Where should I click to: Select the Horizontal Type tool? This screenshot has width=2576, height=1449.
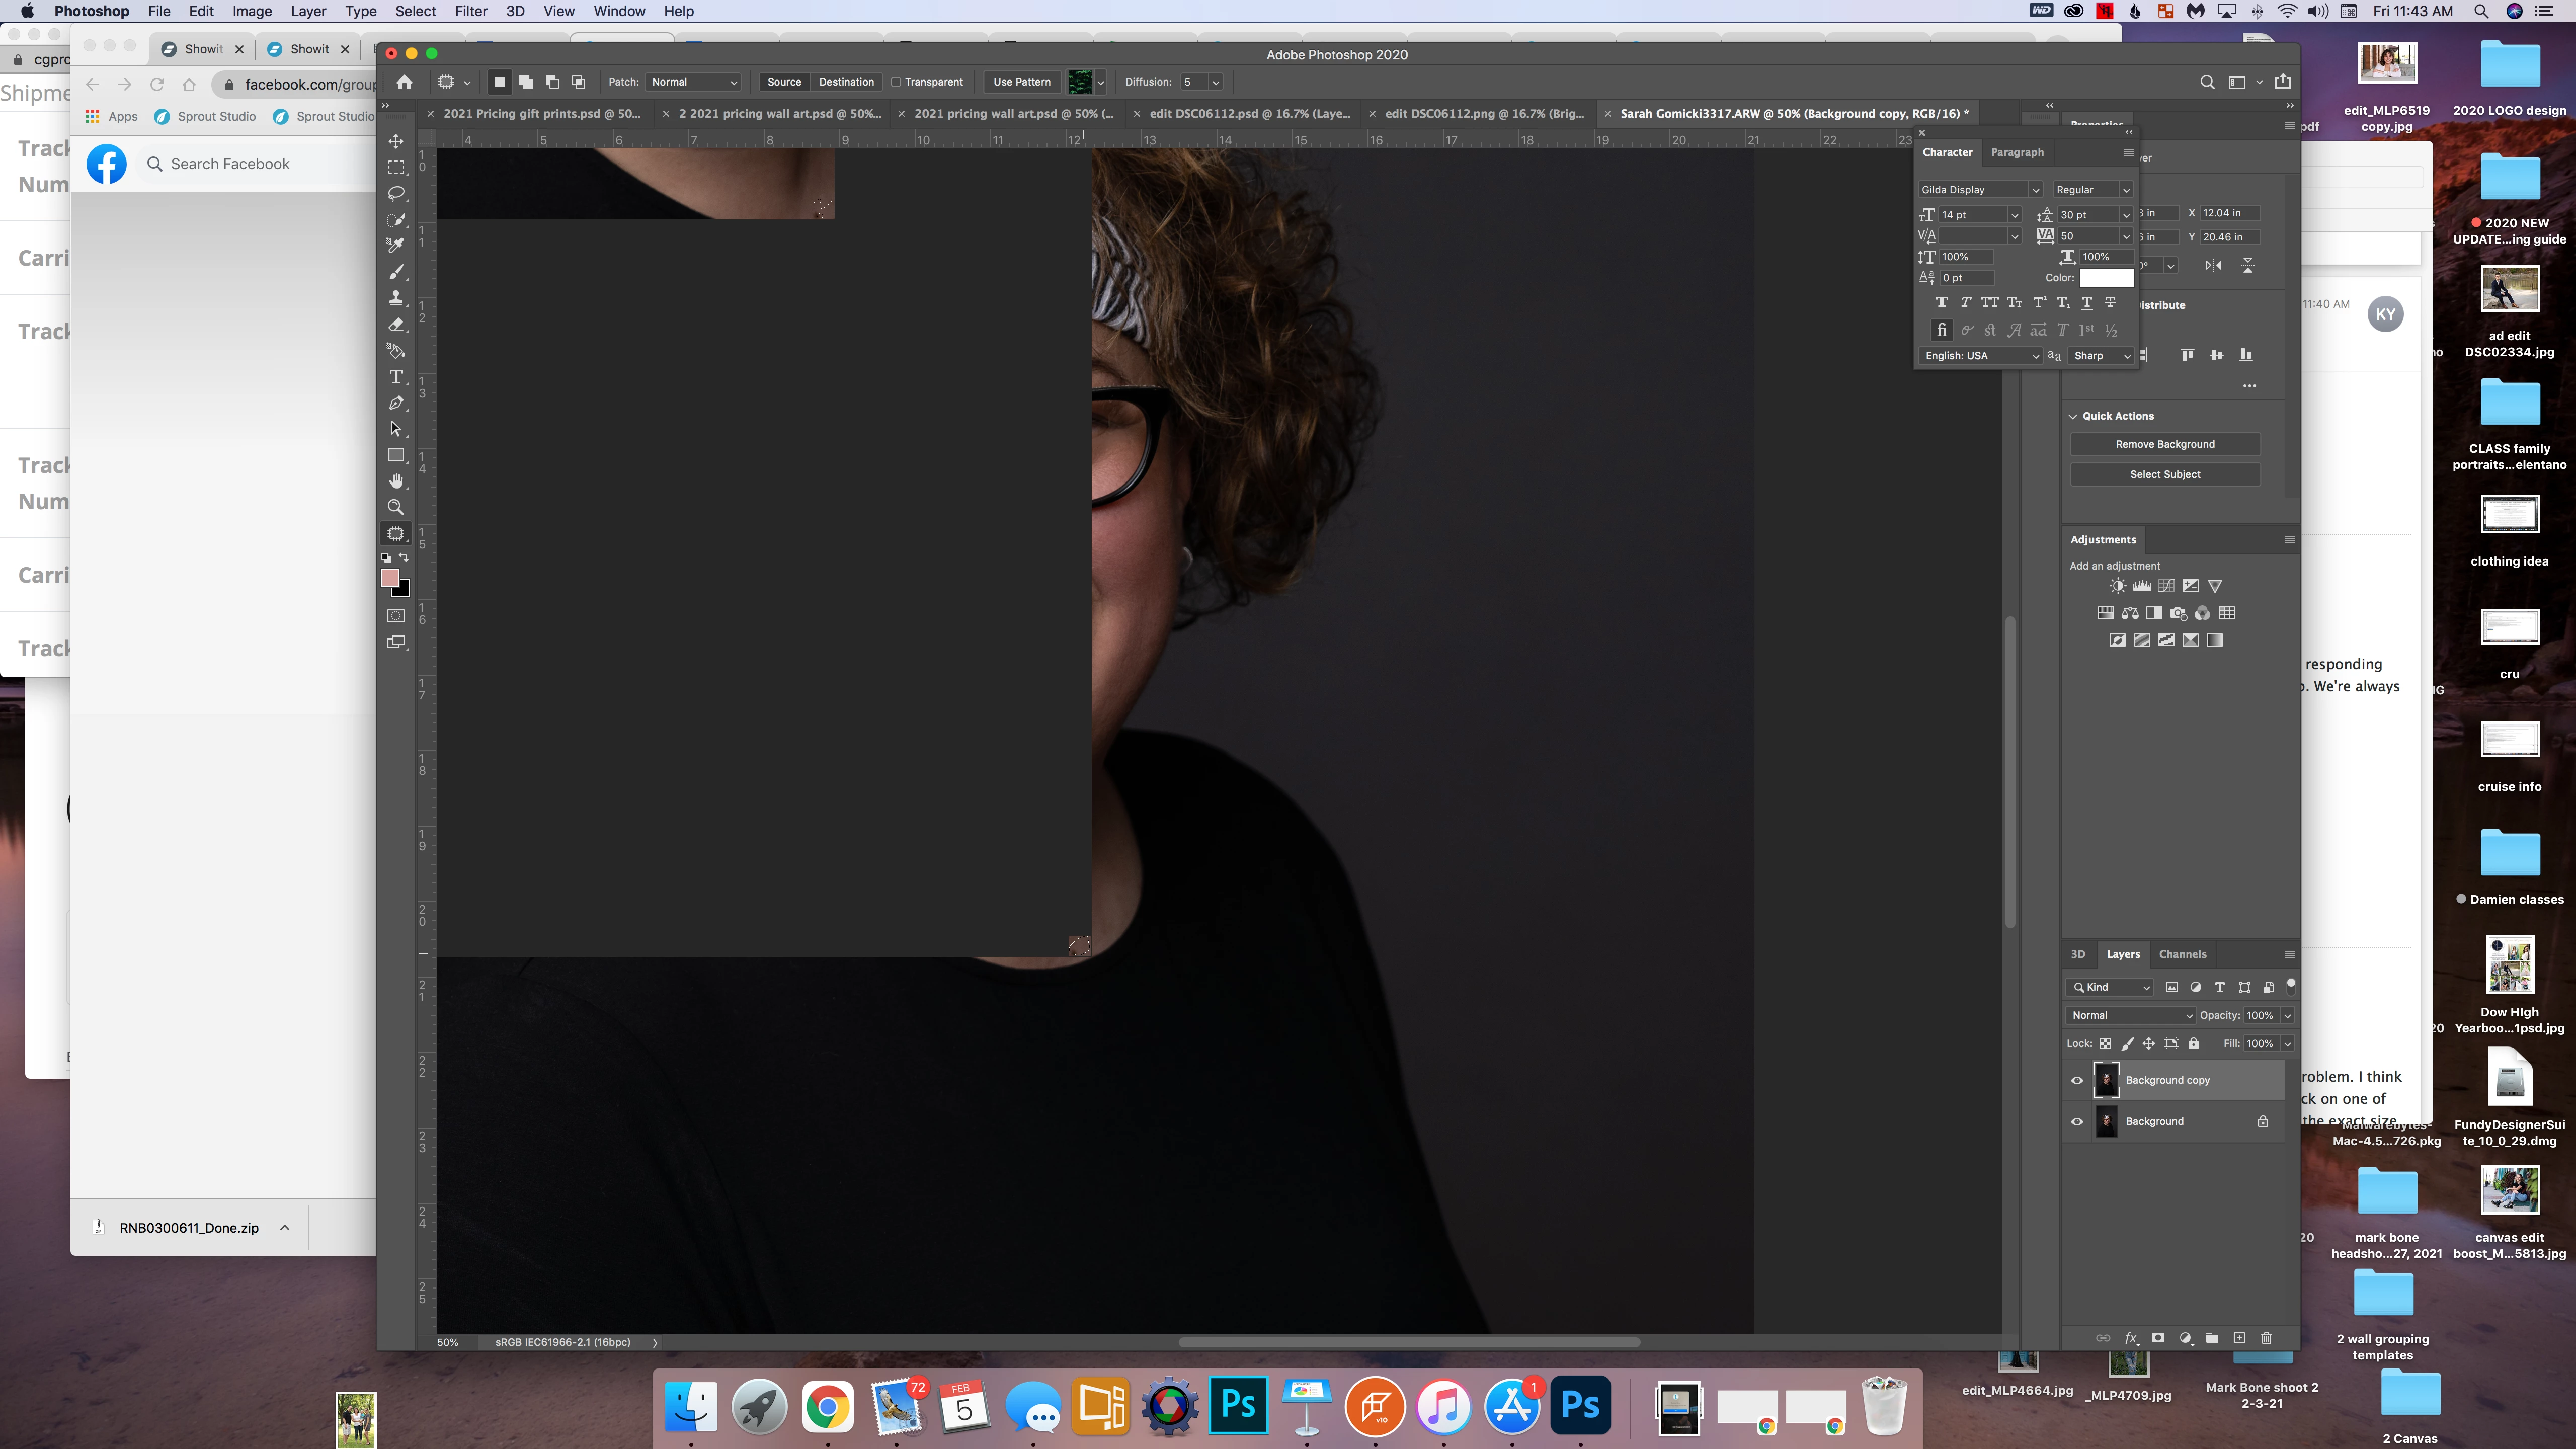396,377
